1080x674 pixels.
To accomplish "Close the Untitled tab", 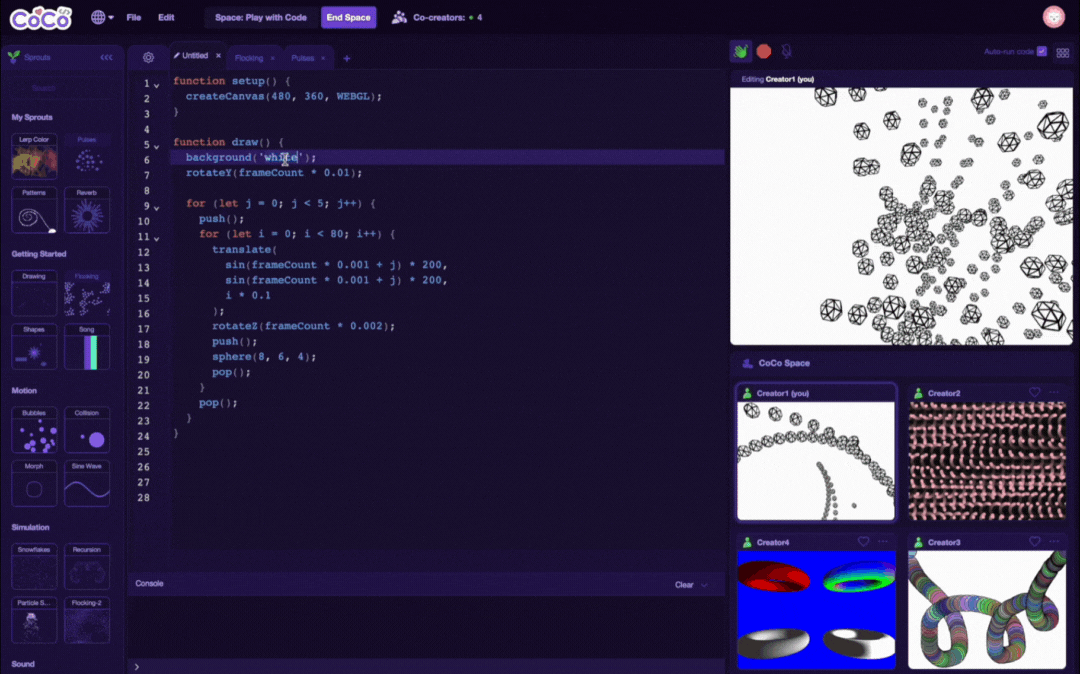I will point(218,56).
